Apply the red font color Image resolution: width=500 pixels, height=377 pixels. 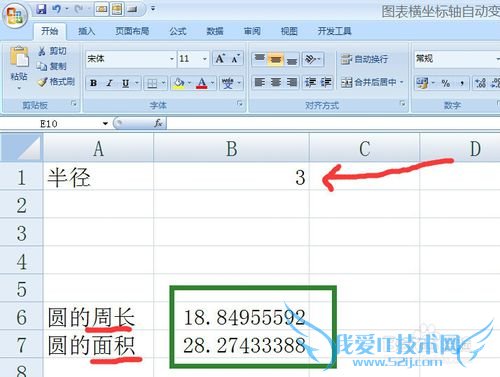(202, 83)
